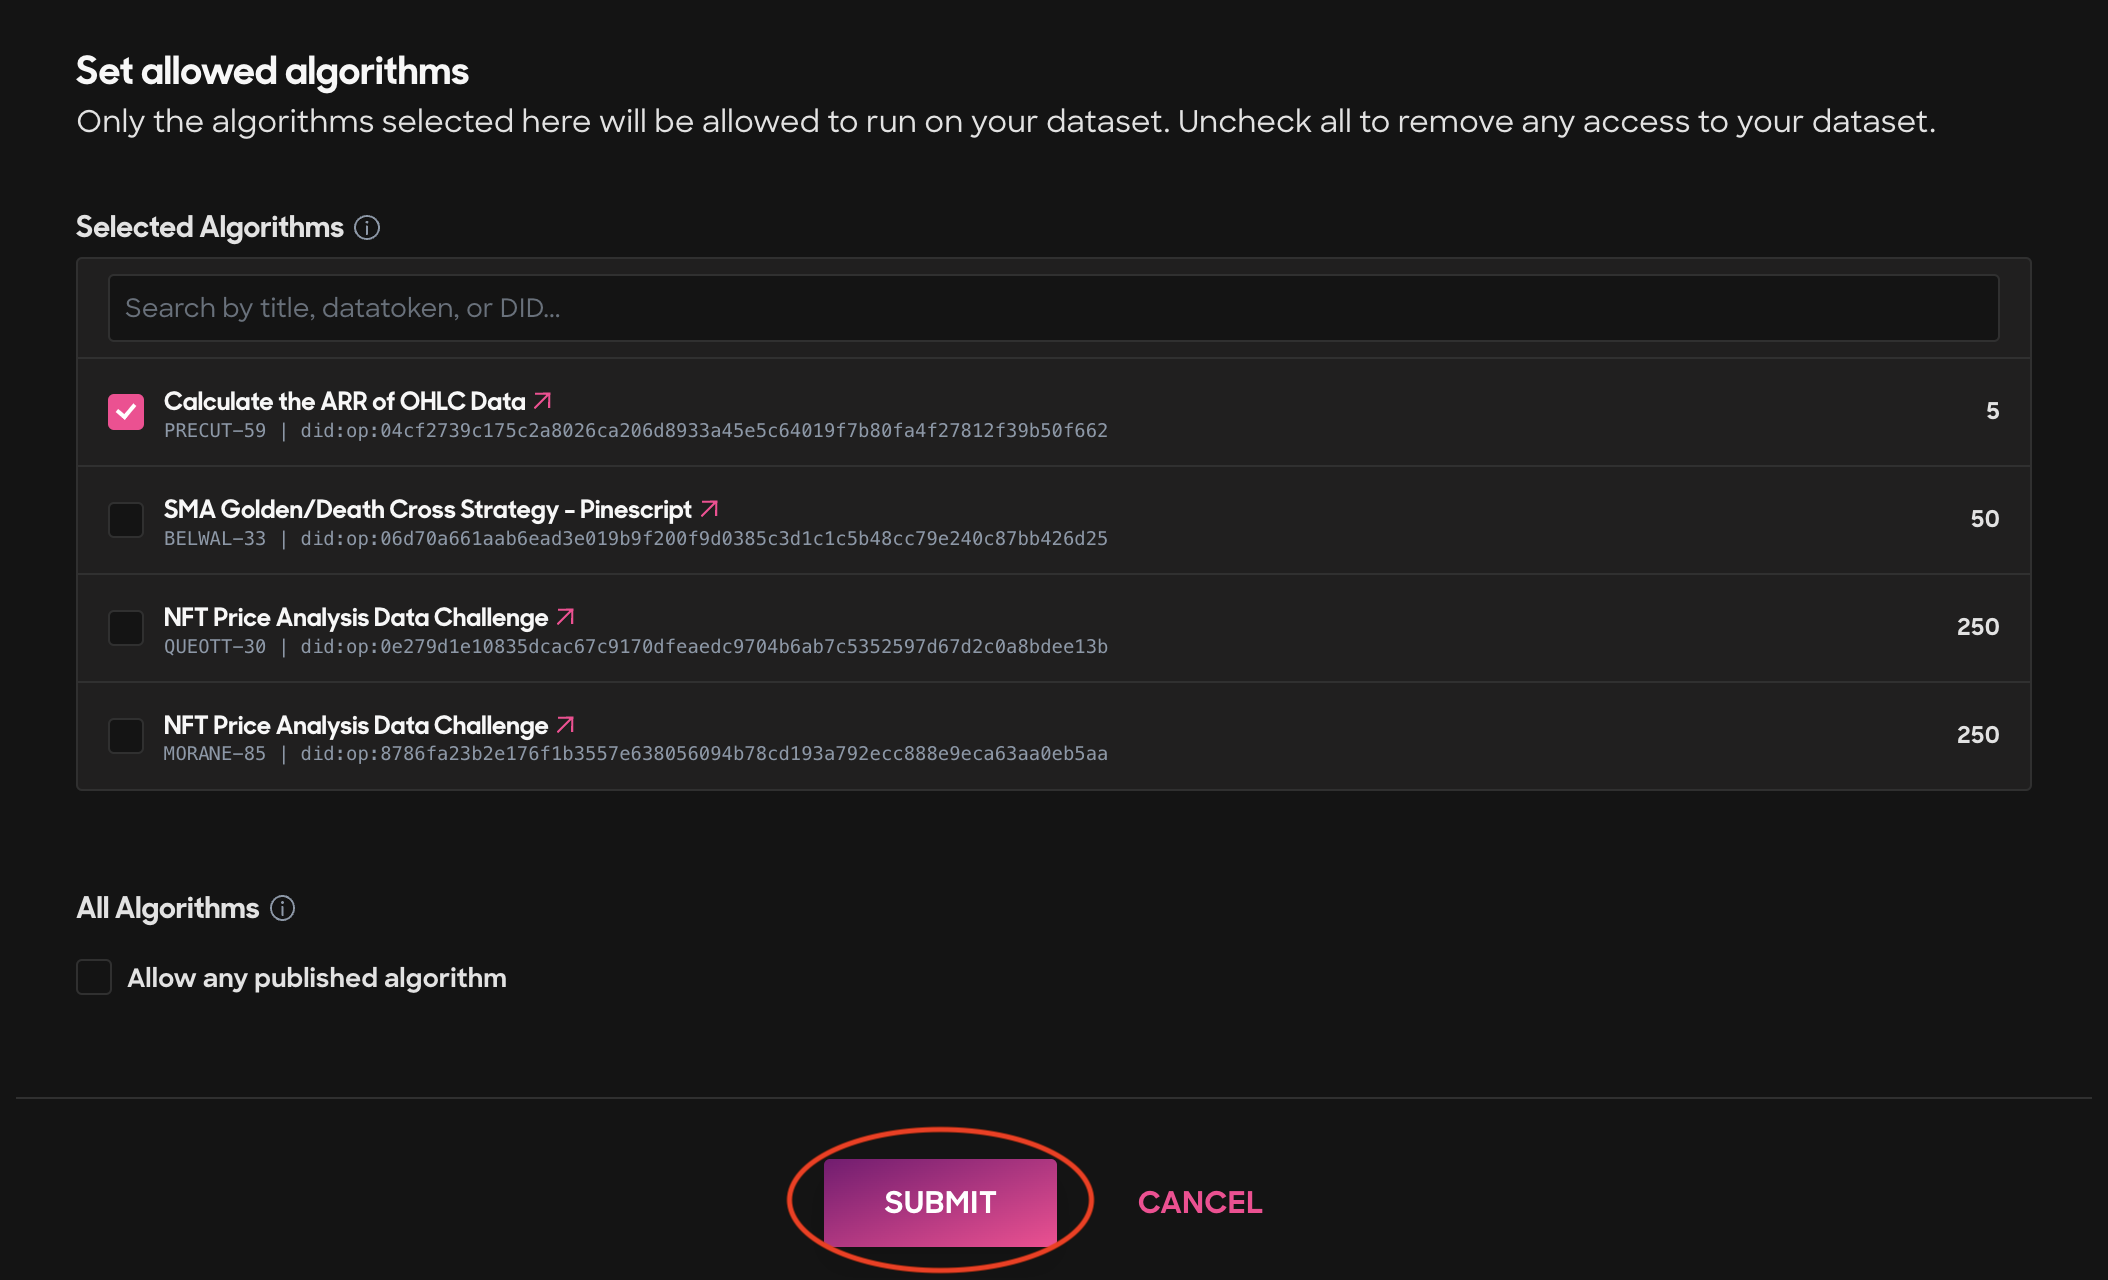The width and height of the screenshot is (2108, 1280).
Task: Open SMA Golden/Death Cross Strategy title link
Action: (428, 509)
